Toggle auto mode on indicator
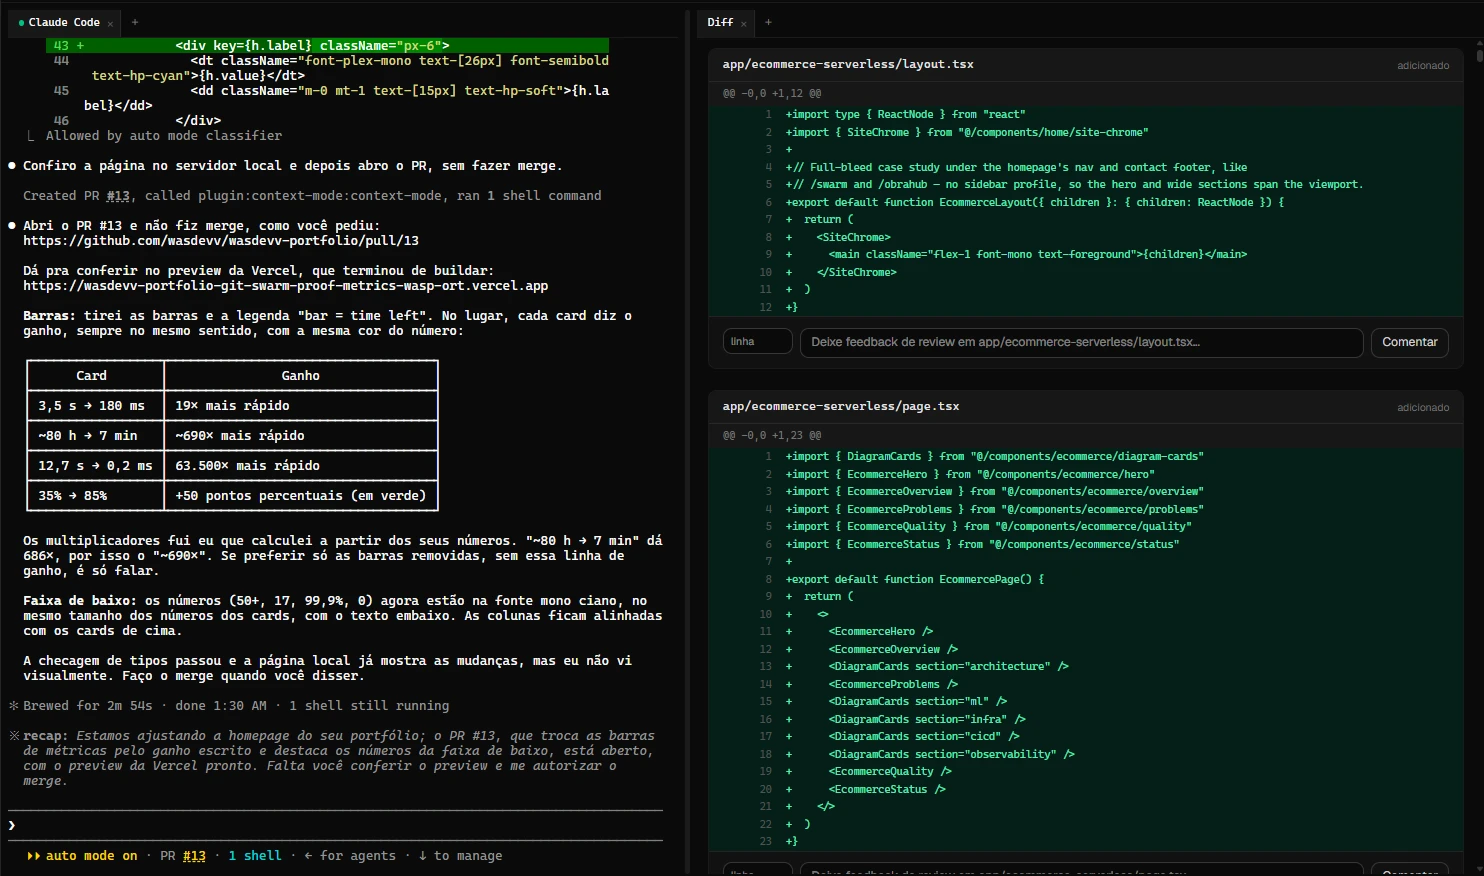 tap(83, 856)
